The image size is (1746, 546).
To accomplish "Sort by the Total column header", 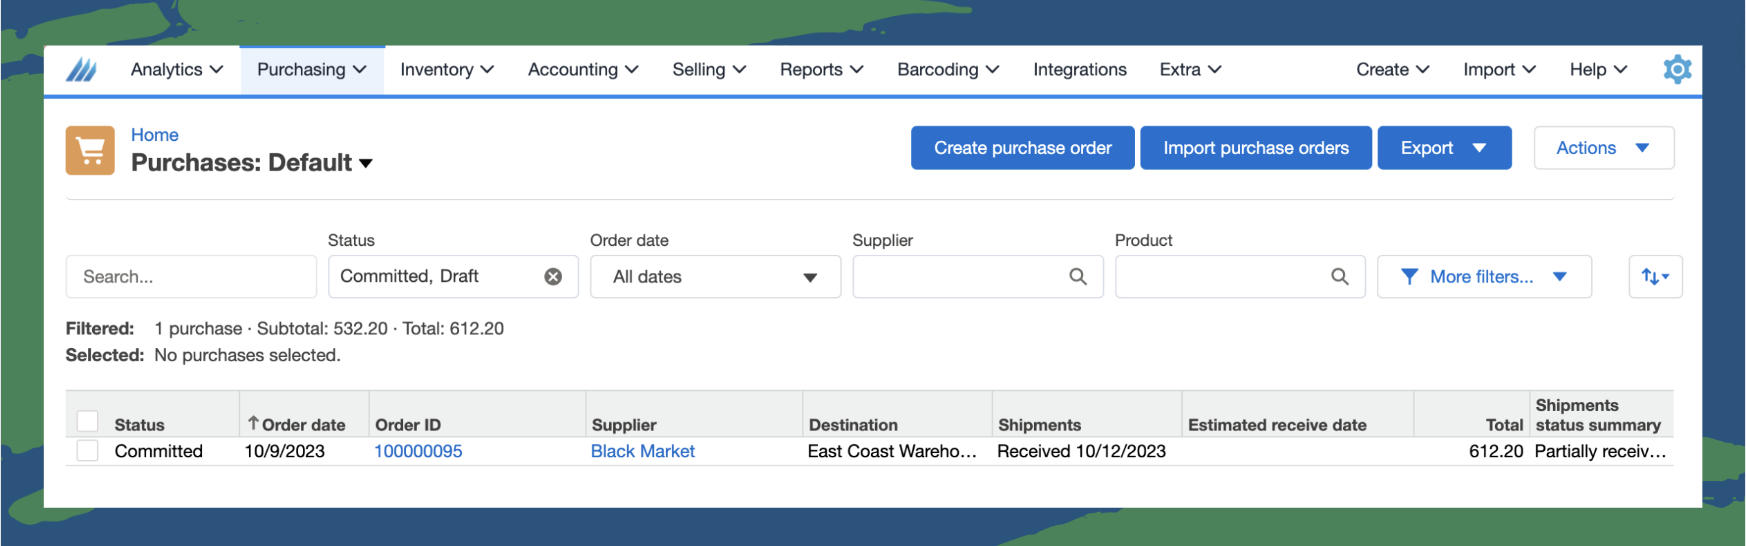I will (1505, 425).
